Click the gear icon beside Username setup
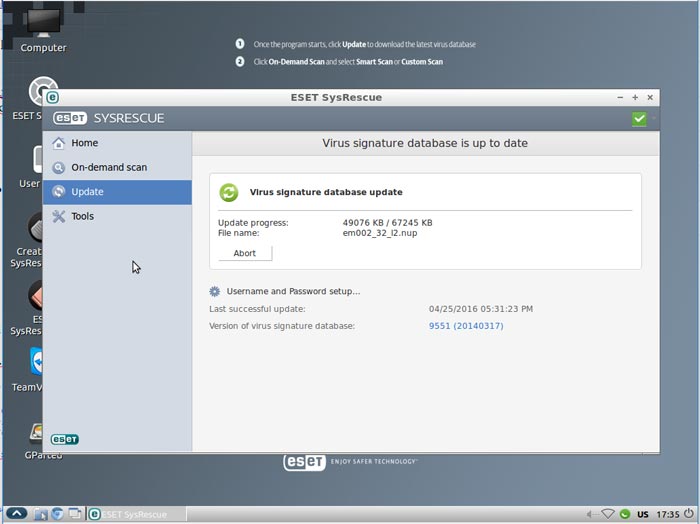The width and height of the screenshot is (700, 524). coord(215,291)
